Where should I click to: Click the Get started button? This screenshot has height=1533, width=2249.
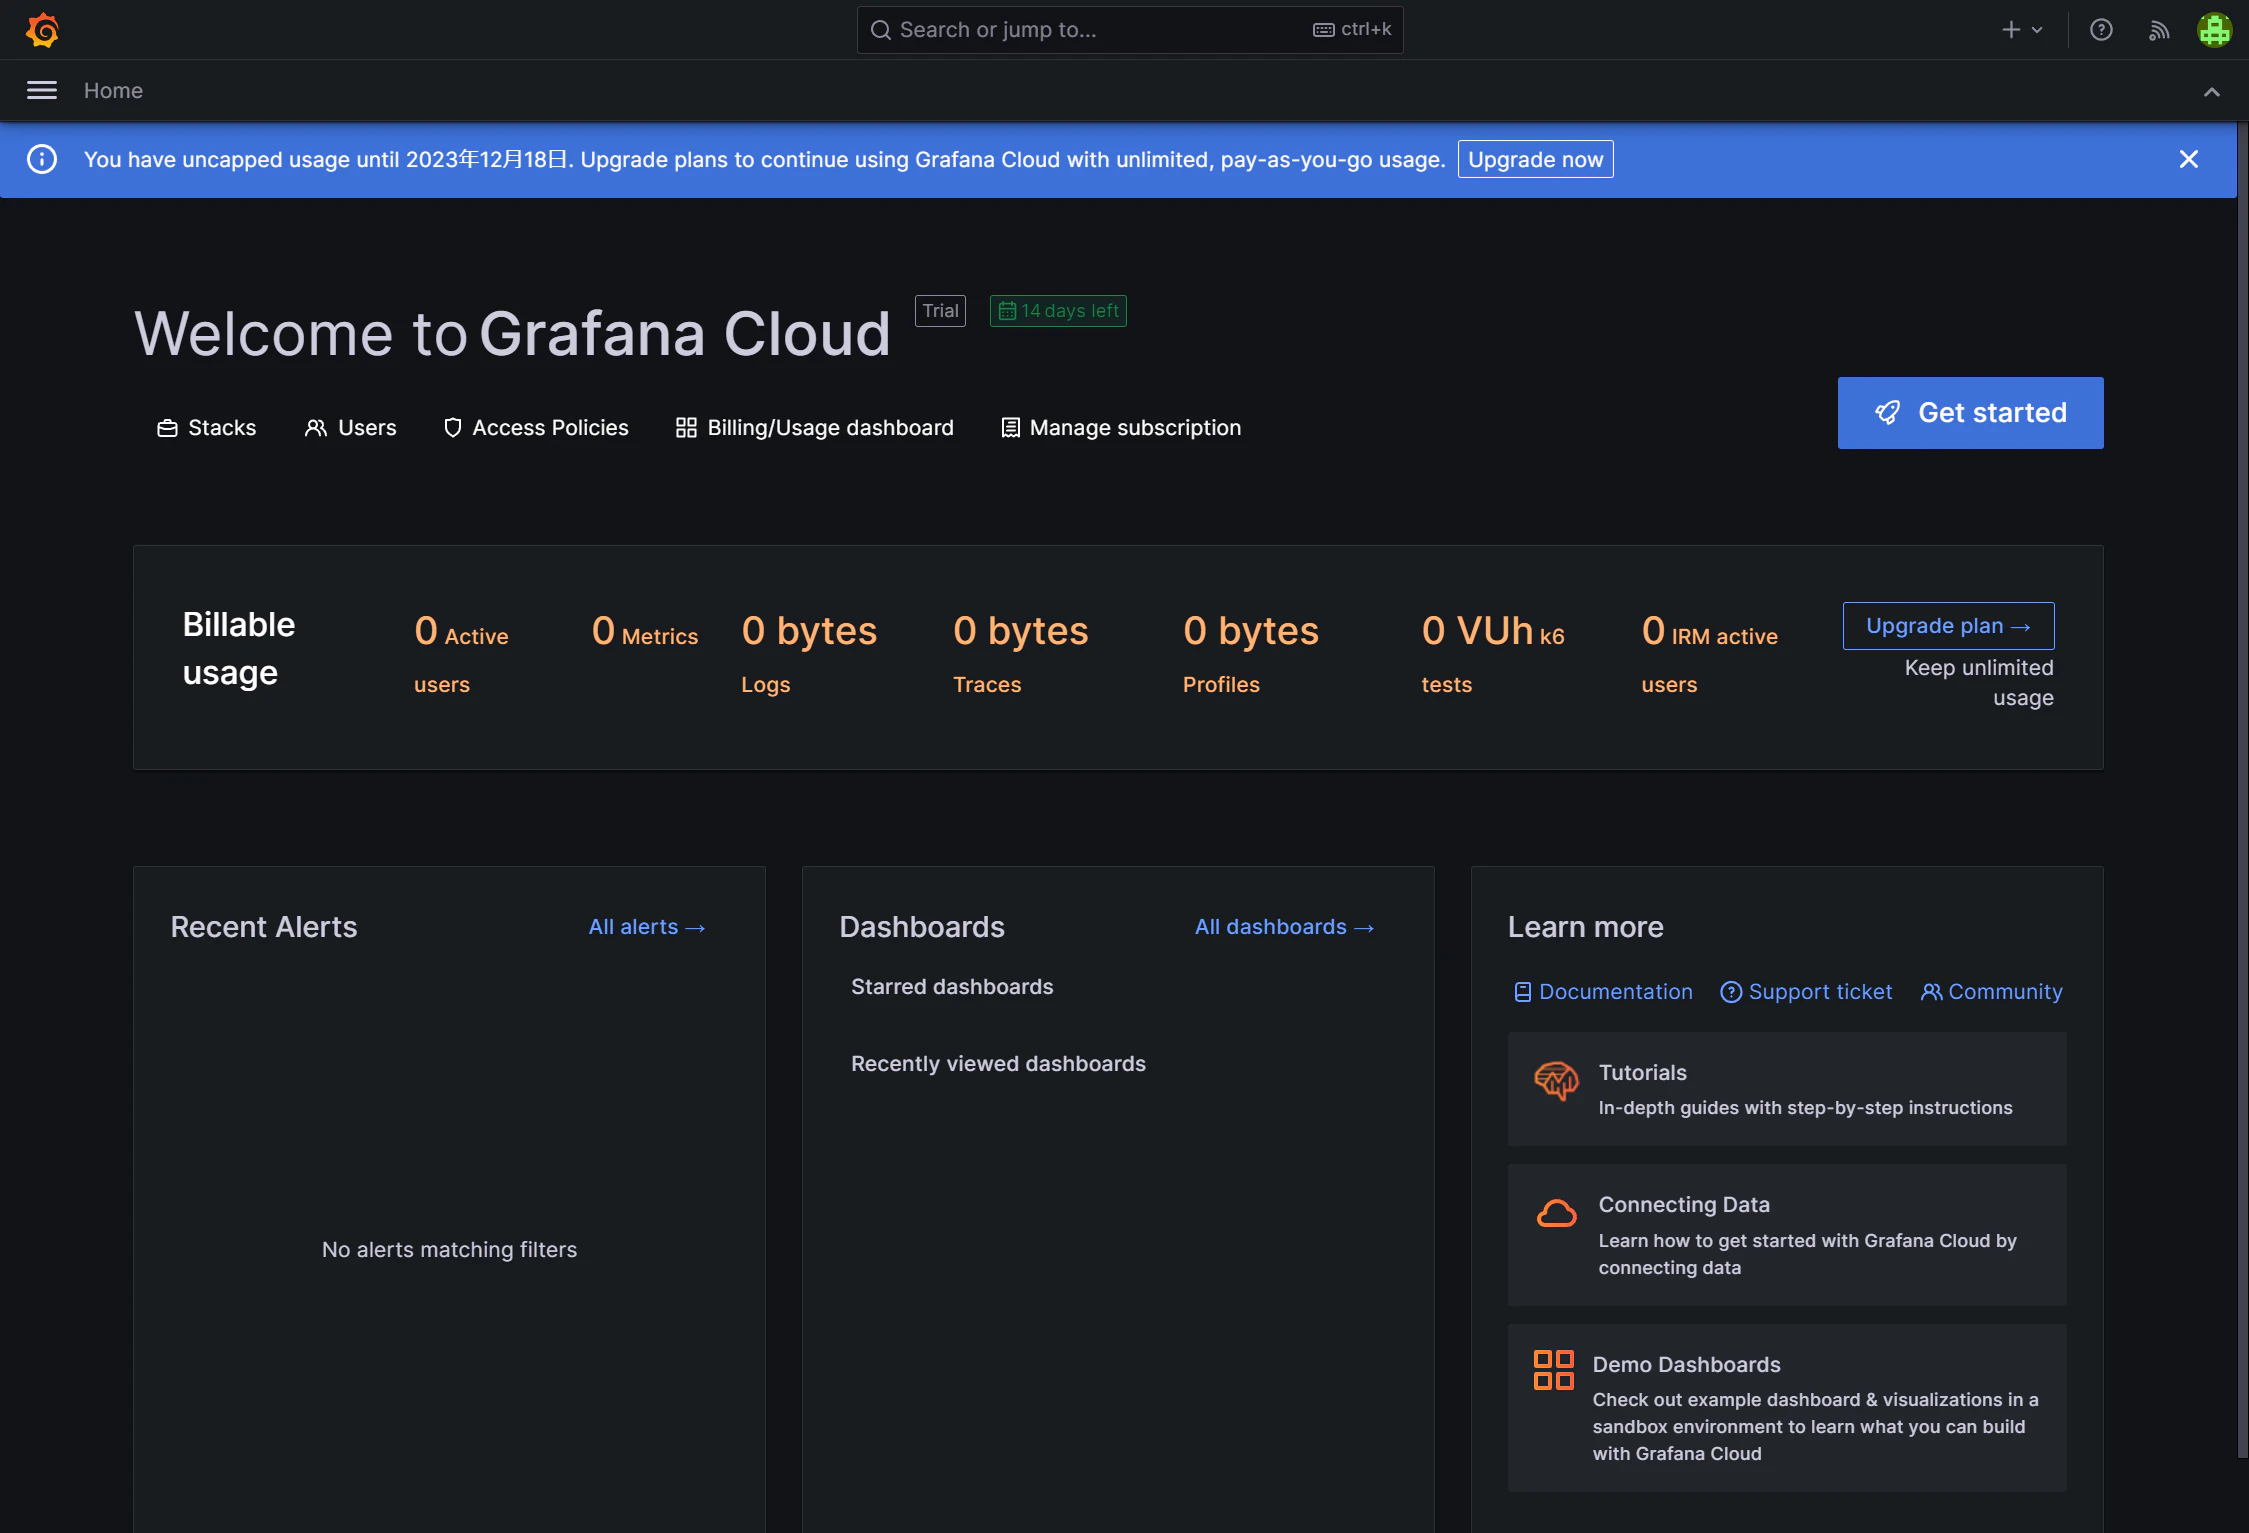(1970, 413)
